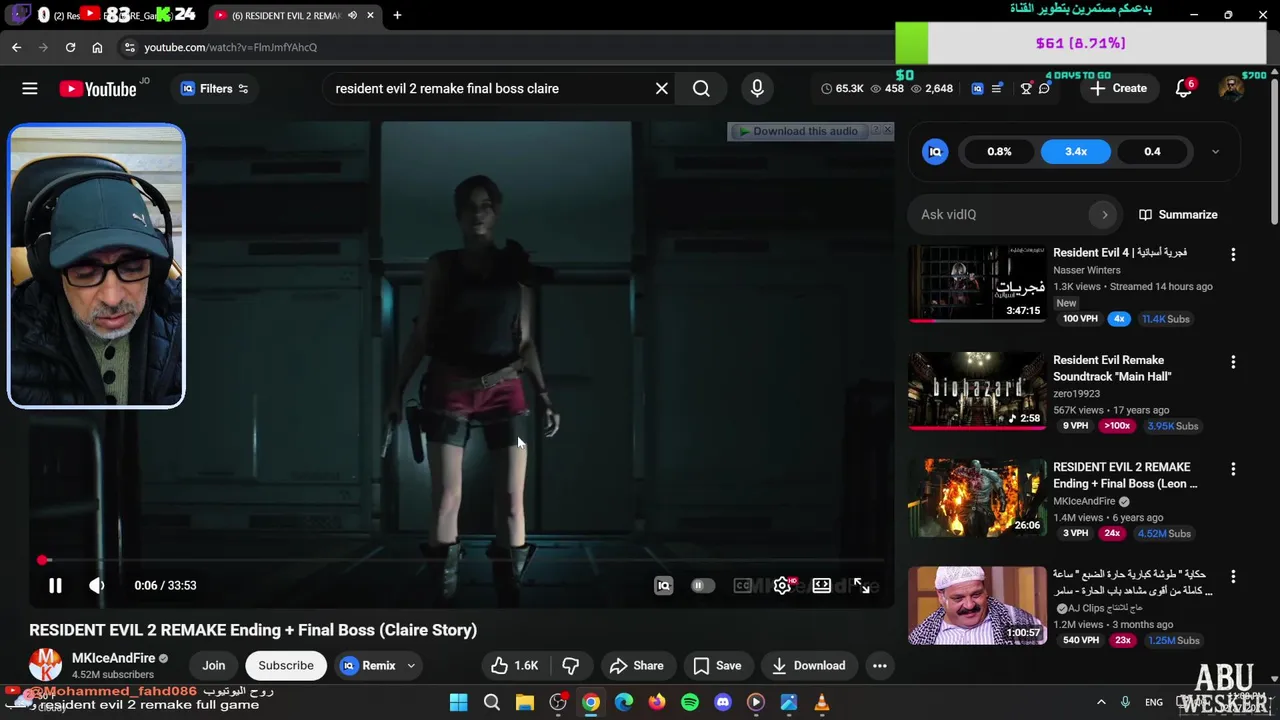Open the biohazard Main Hall thumbnail
The height and width of the screenshot is (720, 1280).
point(977,391)
